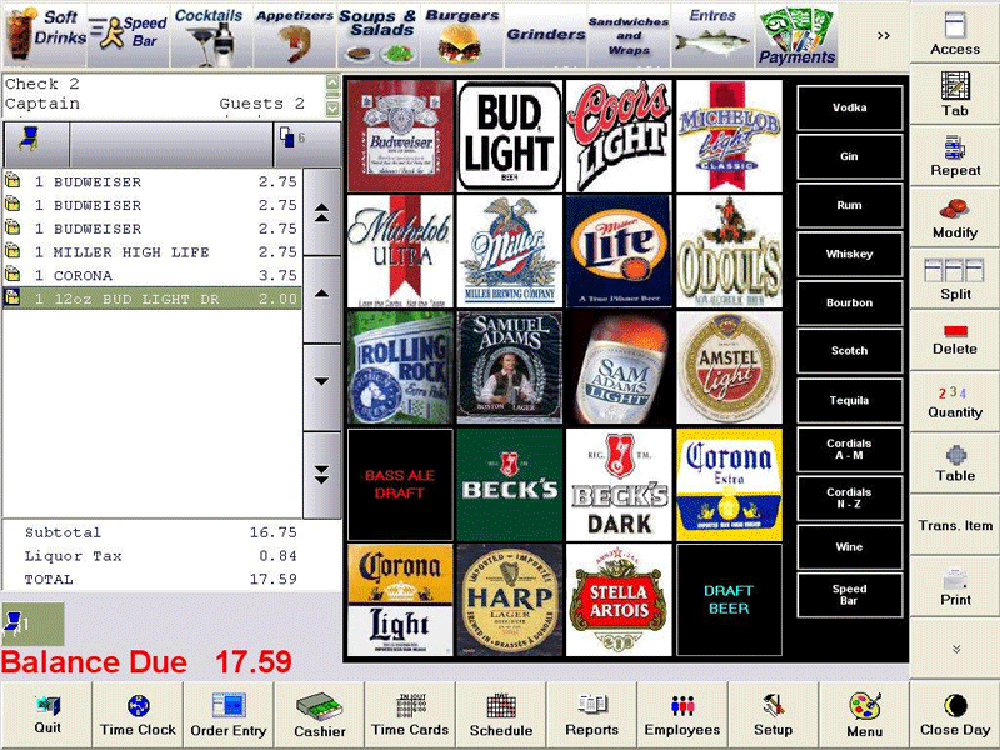Select the O'Doul's tile
This screenshot has height=750, width=1000.
[x=729, y=251]
